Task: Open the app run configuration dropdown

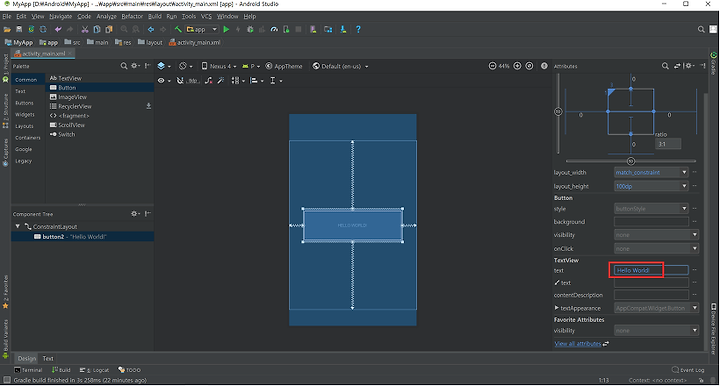Action: pos(202,29)
